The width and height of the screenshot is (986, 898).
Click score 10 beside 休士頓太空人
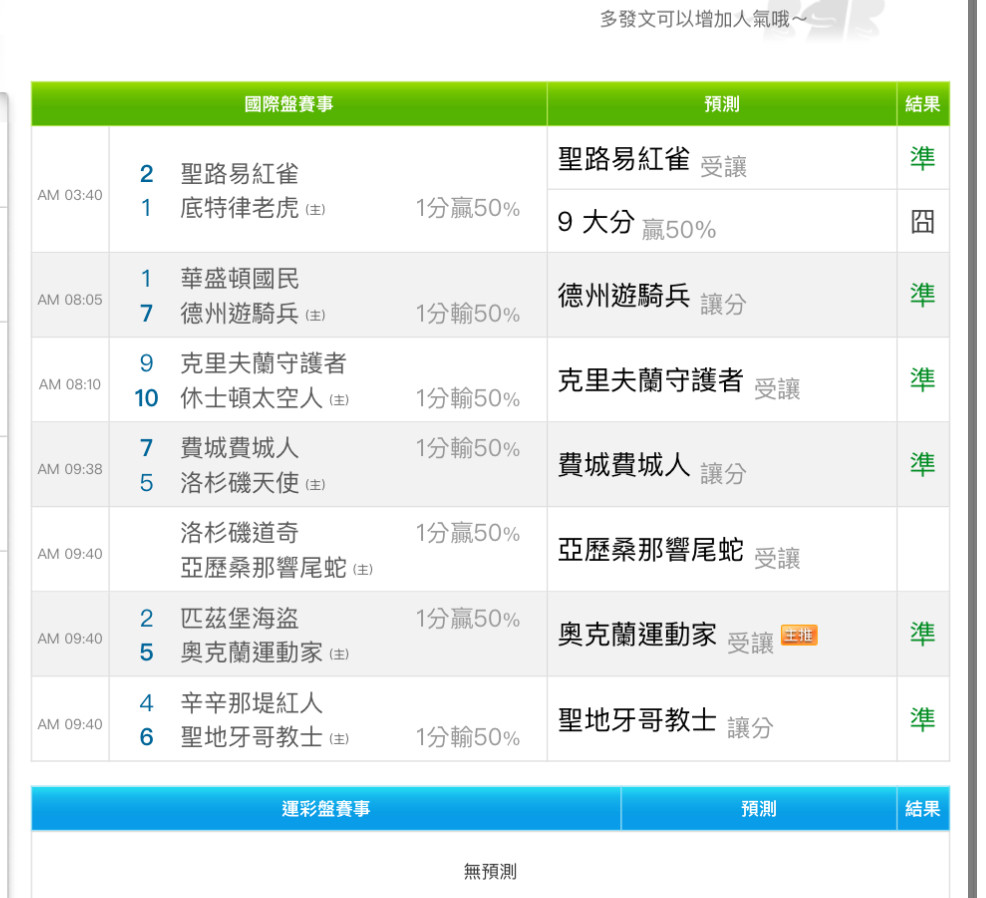[x=146, y=398]
